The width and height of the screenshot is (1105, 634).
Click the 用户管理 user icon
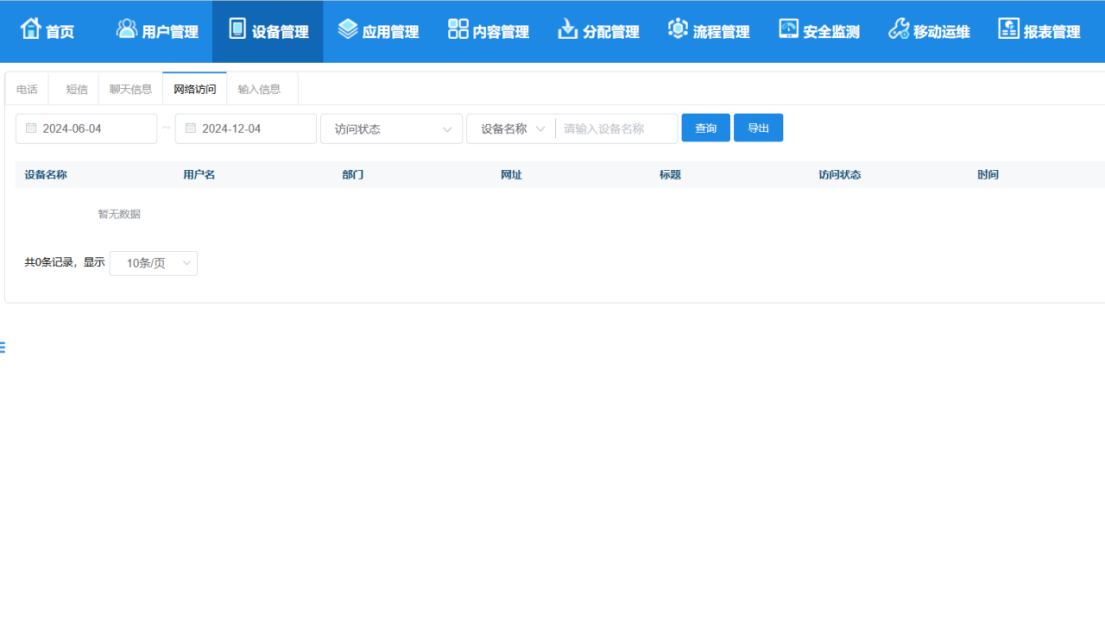[127, 29]
